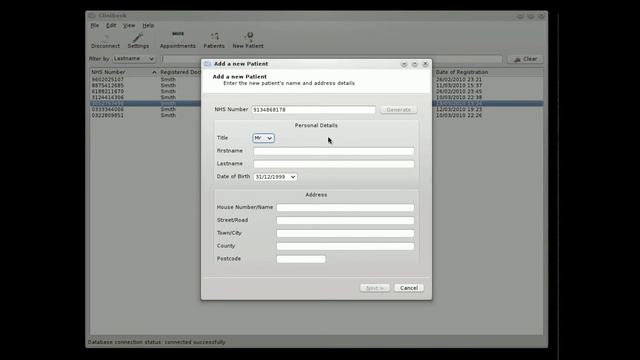Screen dimensions: 640x360
Task: Click the Generate NHS number button
Action: click(x=398, y=110)
